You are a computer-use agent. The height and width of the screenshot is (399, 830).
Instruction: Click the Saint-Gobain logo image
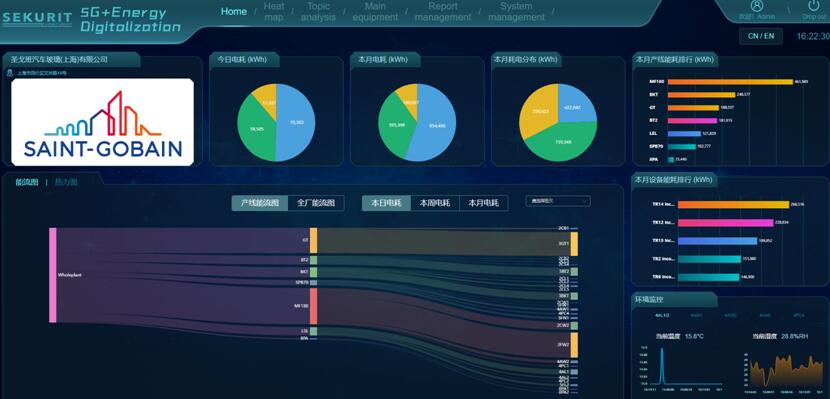(102, 122)
